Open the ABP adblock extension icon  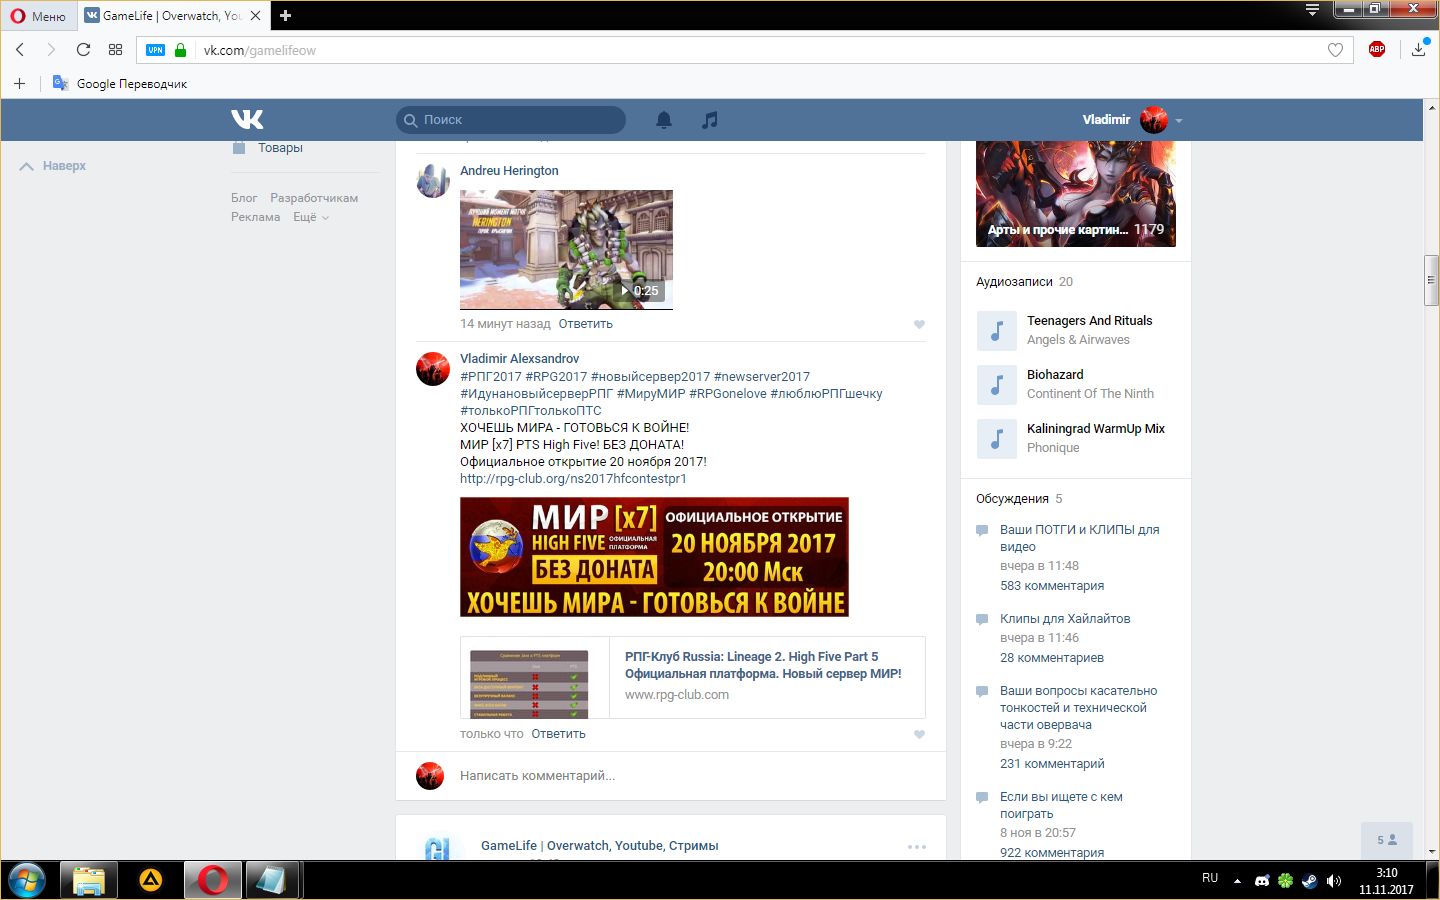coord(1377,49)
